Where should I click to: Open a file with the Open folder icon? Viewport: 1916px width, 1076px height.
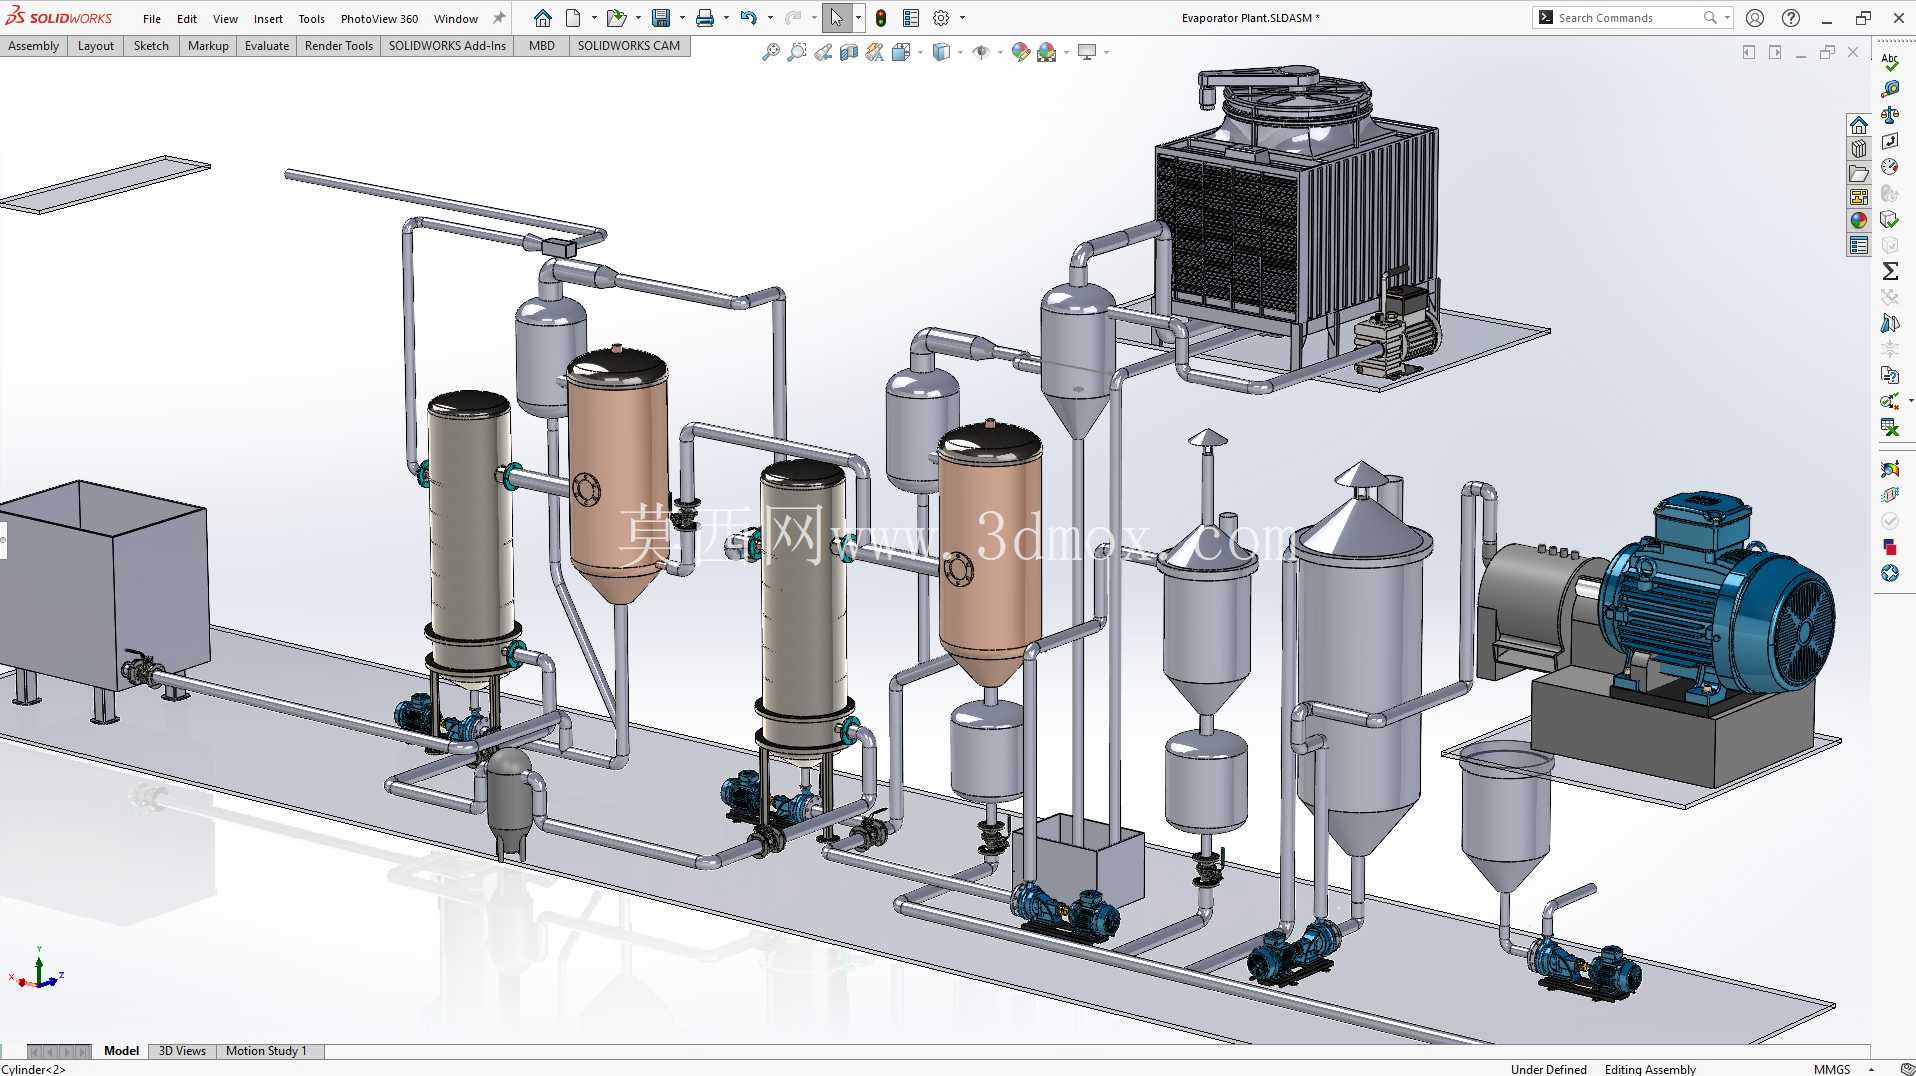617,18
